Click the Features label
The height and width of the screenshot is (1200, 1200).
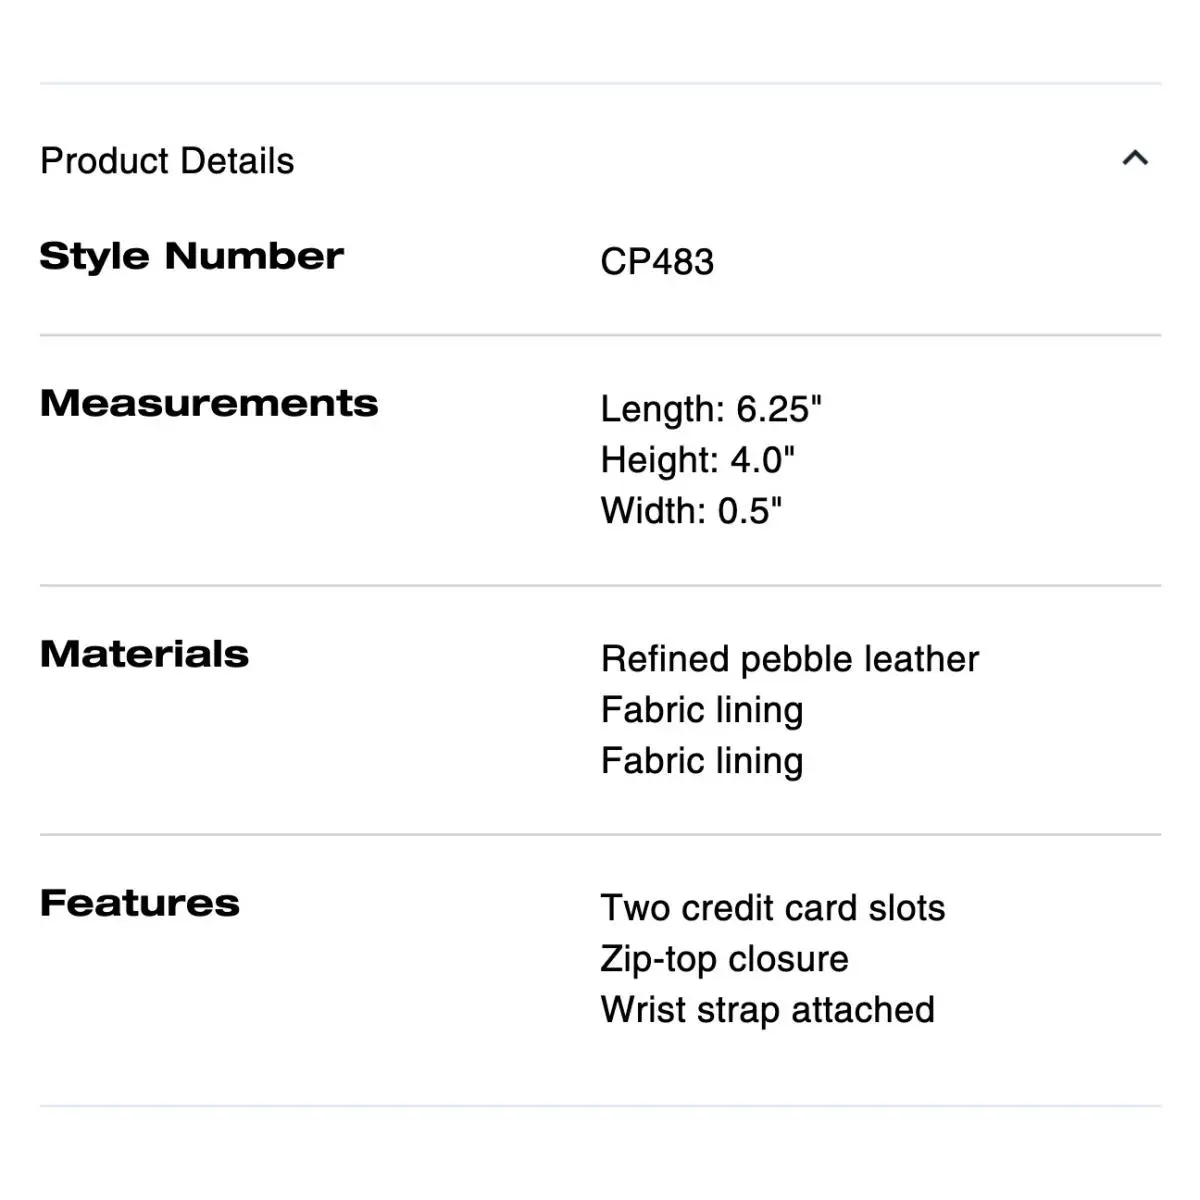pos(140,903)
